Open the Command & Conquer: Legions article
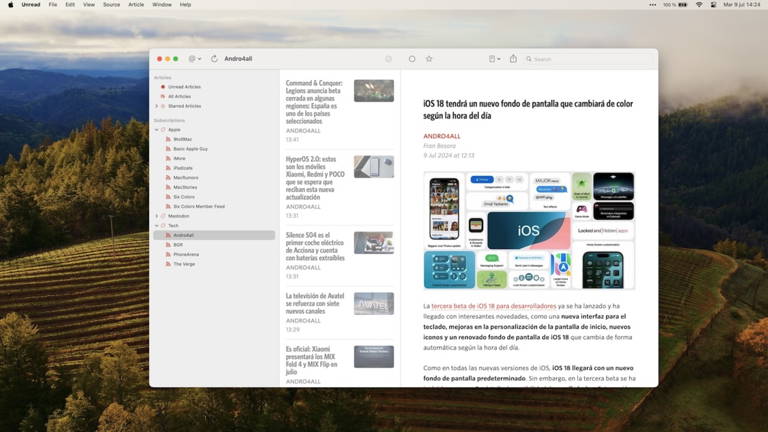The image size is (768, 432). pyautogui.click(x=339, y=111)
